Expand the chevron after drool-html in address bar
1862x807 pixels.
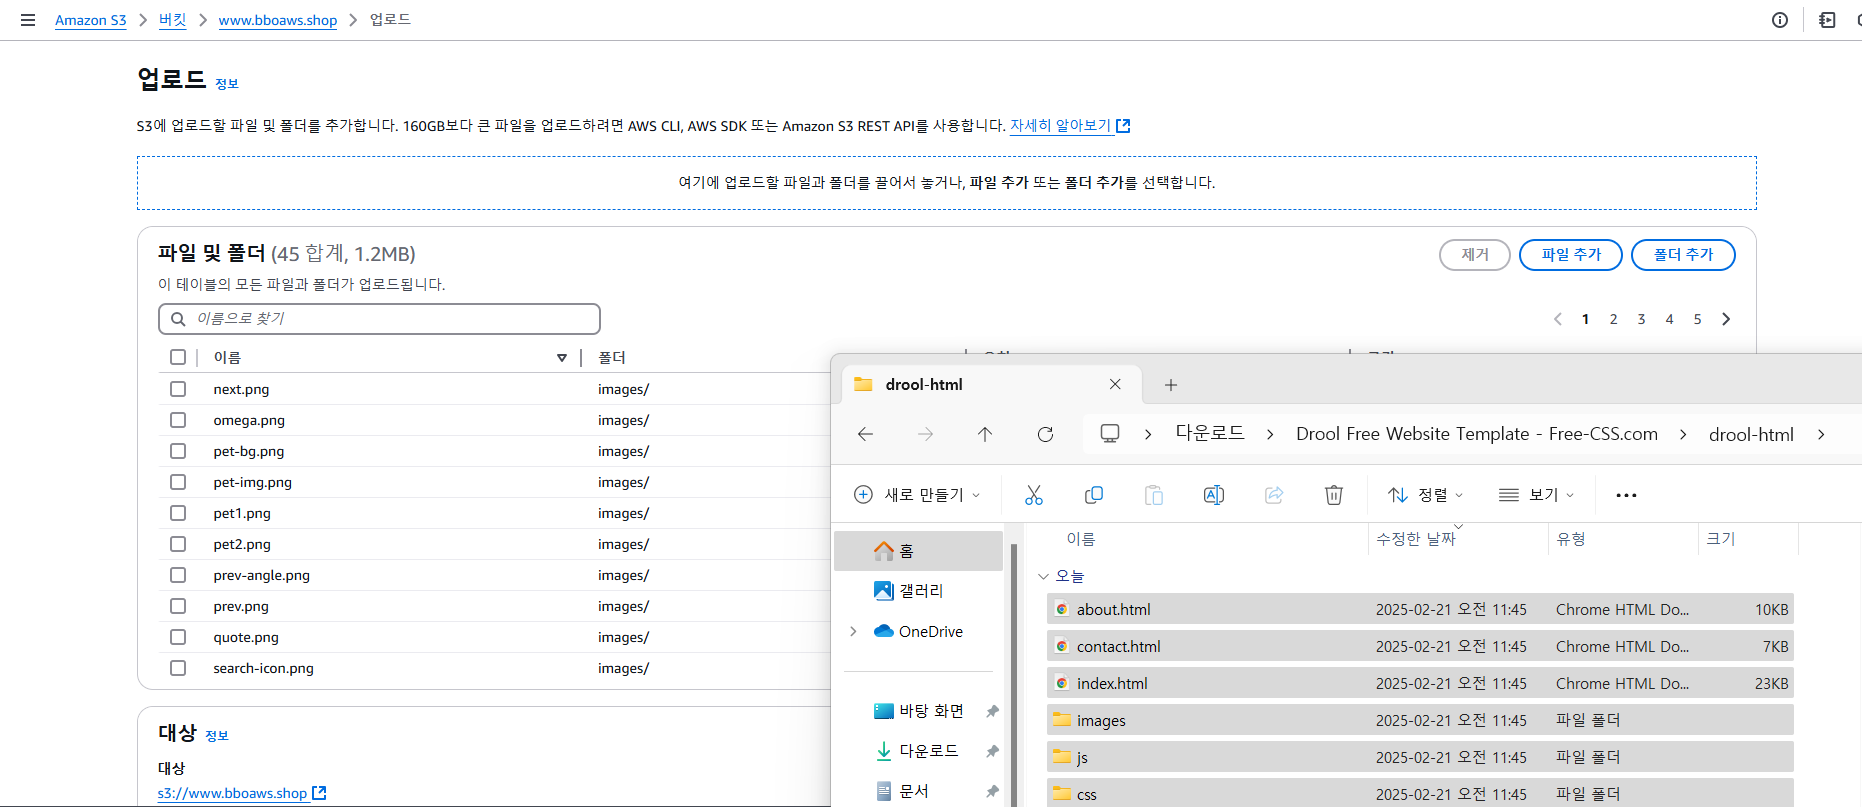(1821, 434)
